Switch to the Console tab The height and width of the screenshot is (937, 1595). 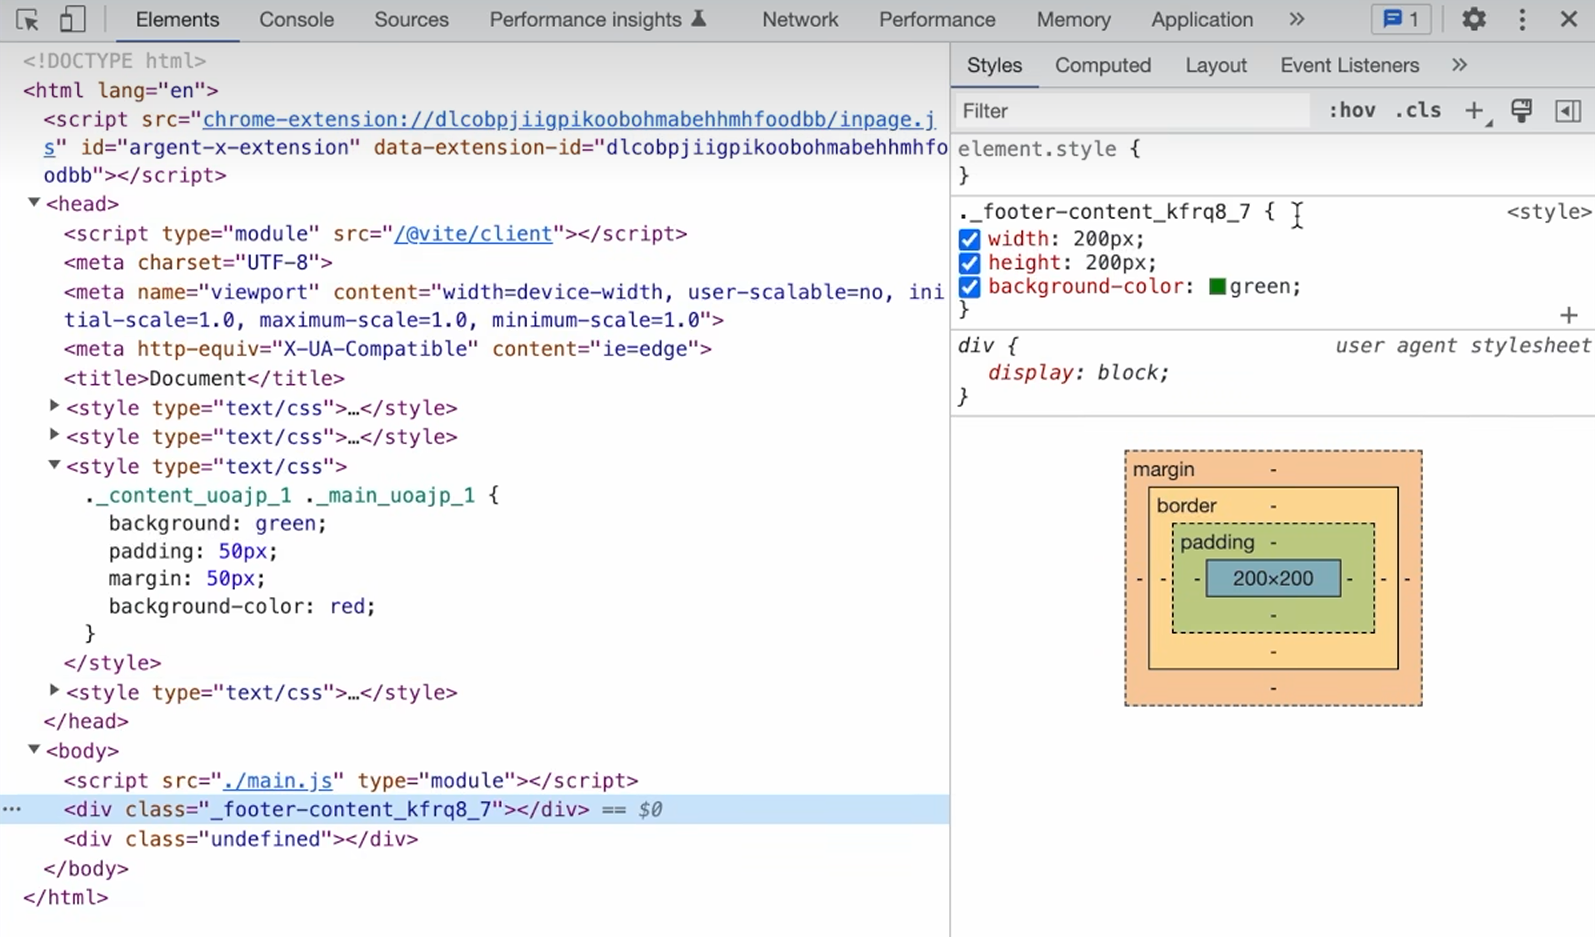tap(296, 20)
